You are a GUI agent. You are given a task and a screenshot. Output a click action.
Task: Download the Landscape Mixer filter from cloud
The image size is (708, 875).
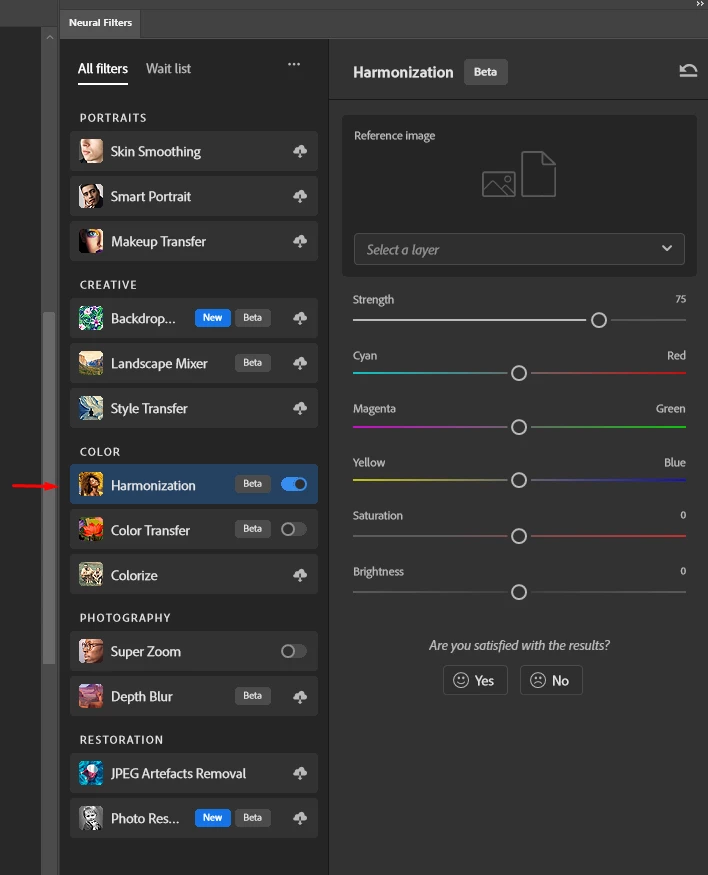[300, 363]
